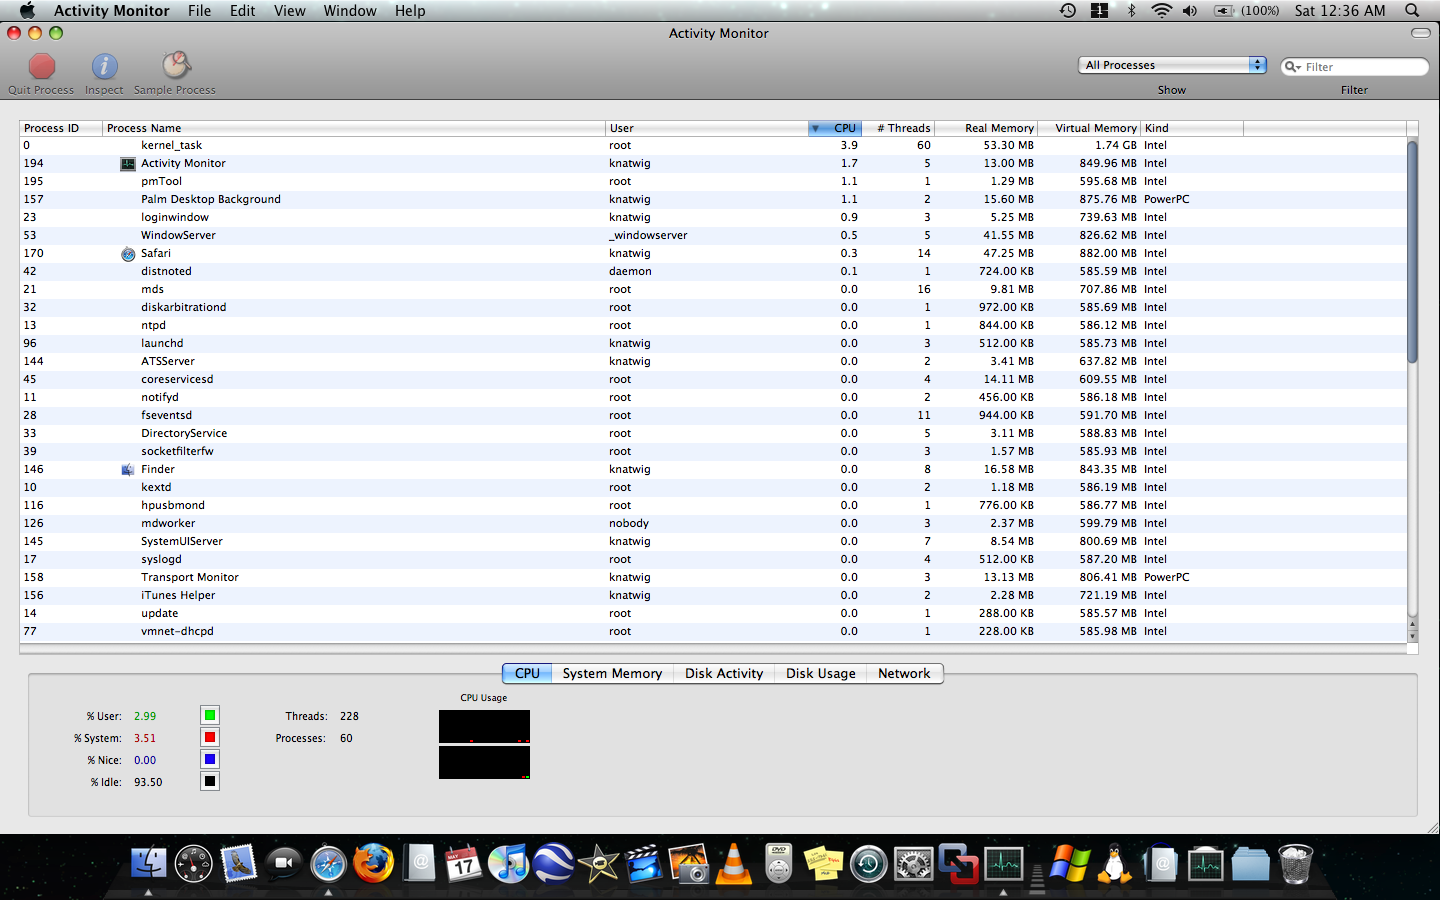Select the Safari compass icon in process list
The width and height of the screenshot is (1440, 900).
(128, 254)
